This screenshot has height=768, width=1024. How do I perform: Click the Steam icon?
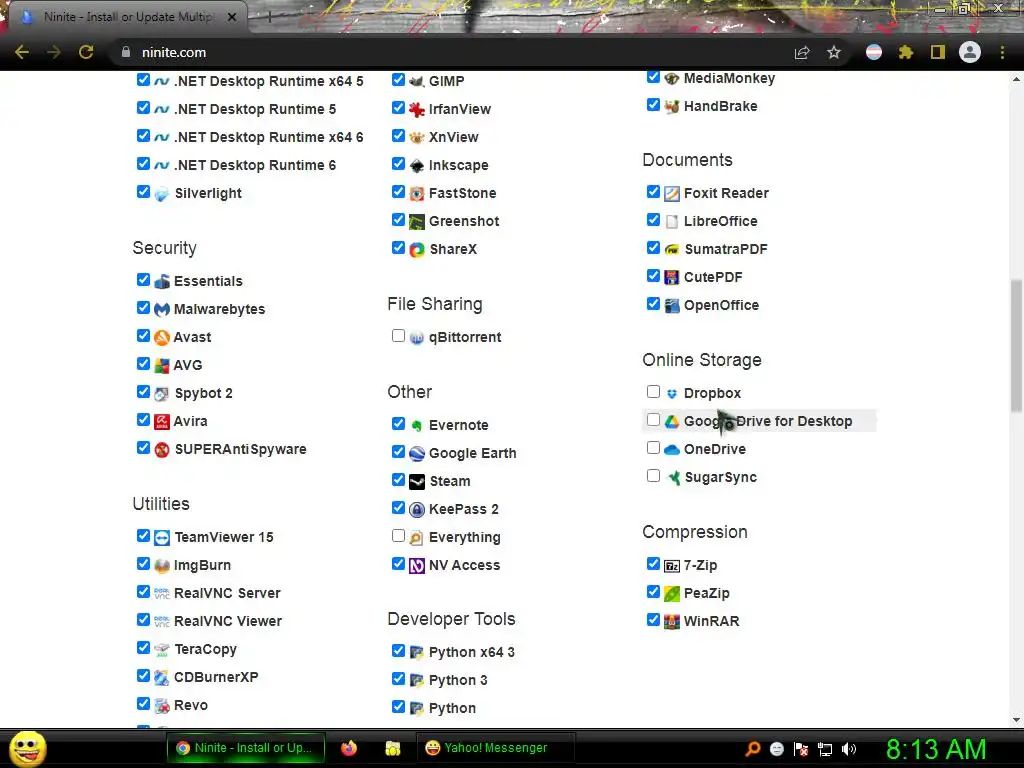pos(416,481)
